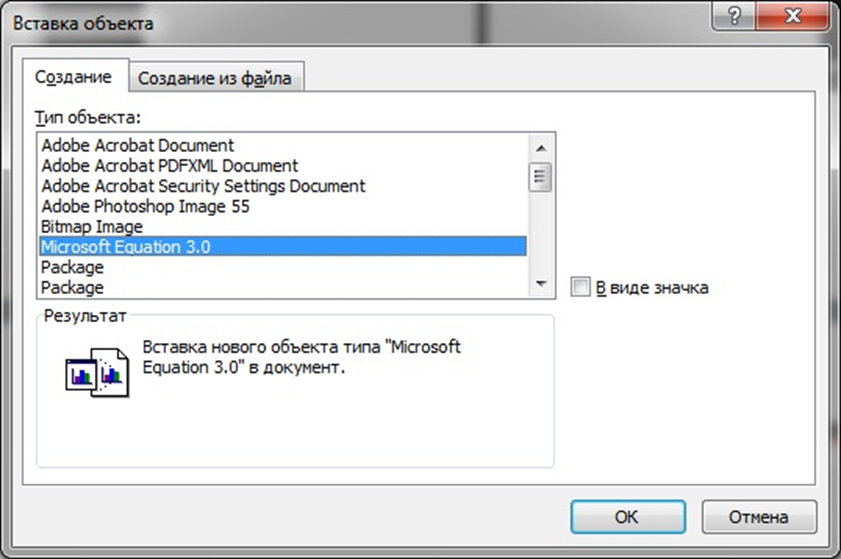The height and width of the screenshot is (559, 841).
Task: Select Microsoft Equation 3.0 entry
Action: point(283,247)
